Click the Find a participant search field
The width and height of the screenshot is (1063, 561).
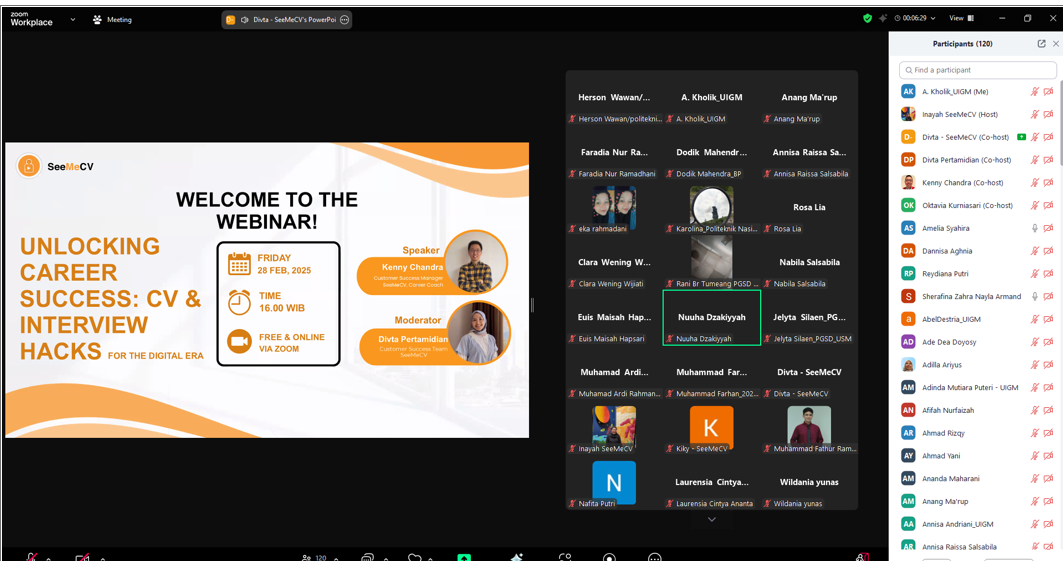click(x=978, y=70)
